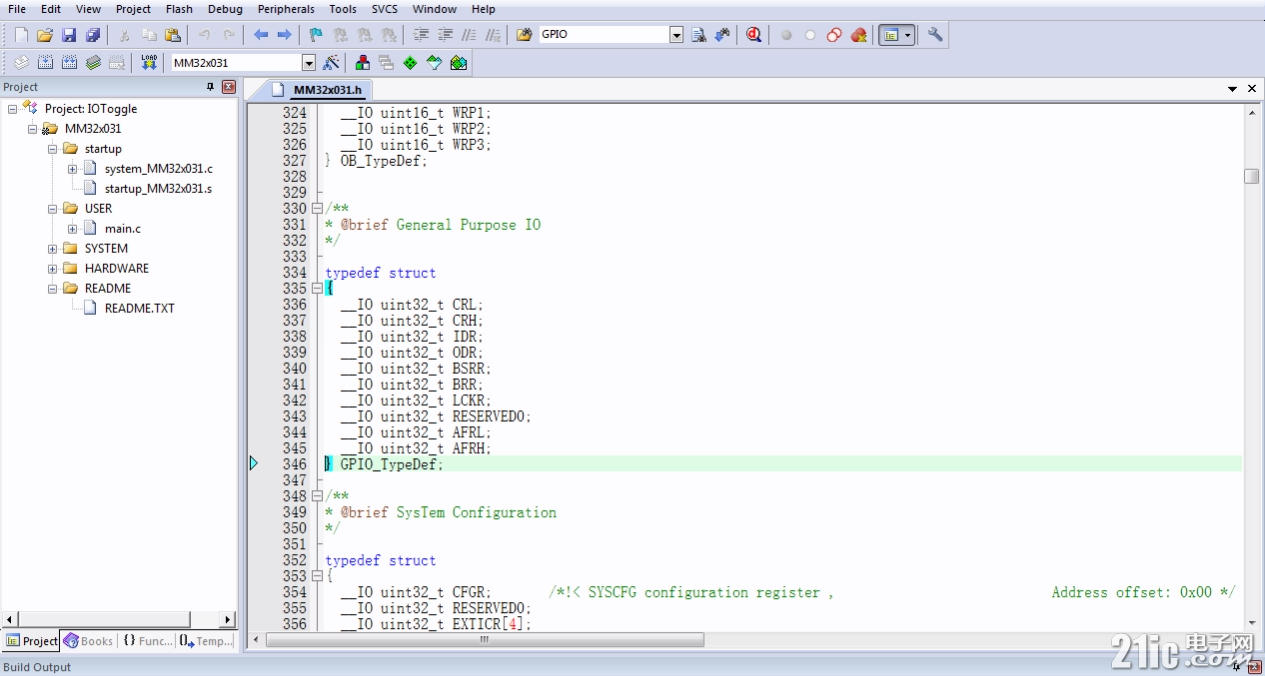Start or stop the debug session
1265x676 pixels.
pyautogui.click(x=753, y=35)
